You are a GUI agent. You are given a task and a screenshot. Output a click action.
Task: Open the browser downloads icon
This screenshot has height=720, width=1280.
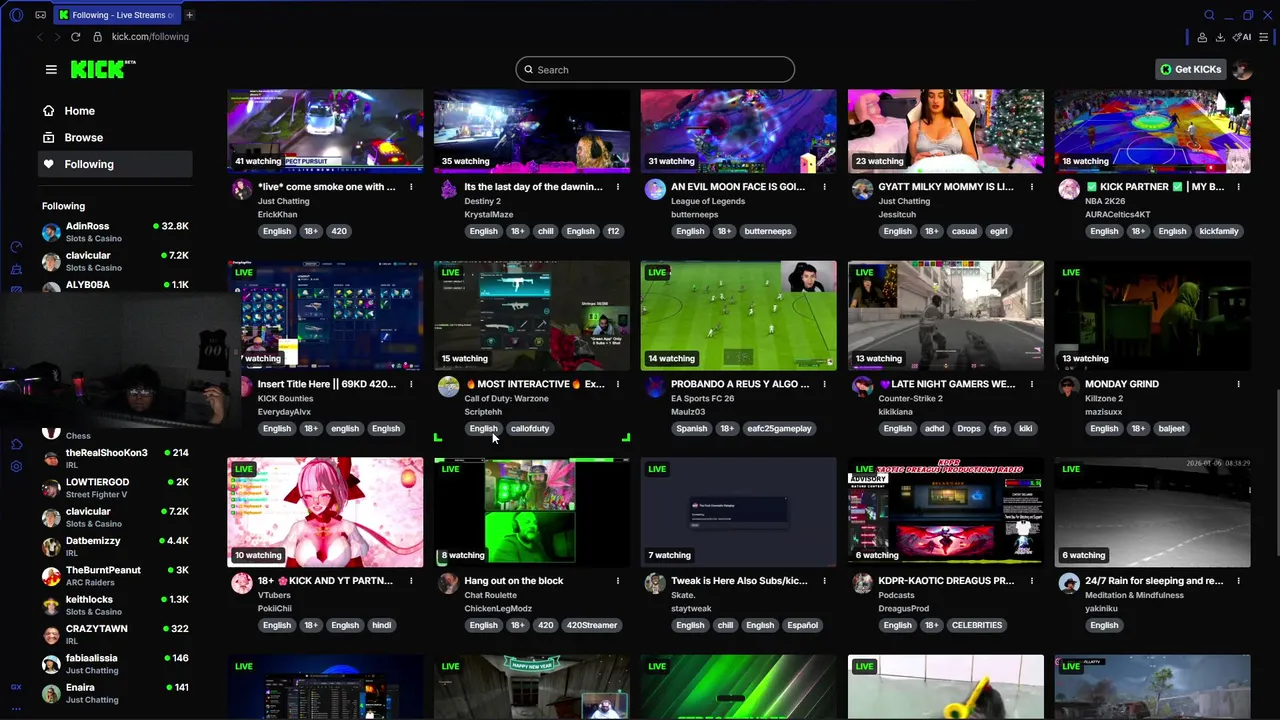1220,37
